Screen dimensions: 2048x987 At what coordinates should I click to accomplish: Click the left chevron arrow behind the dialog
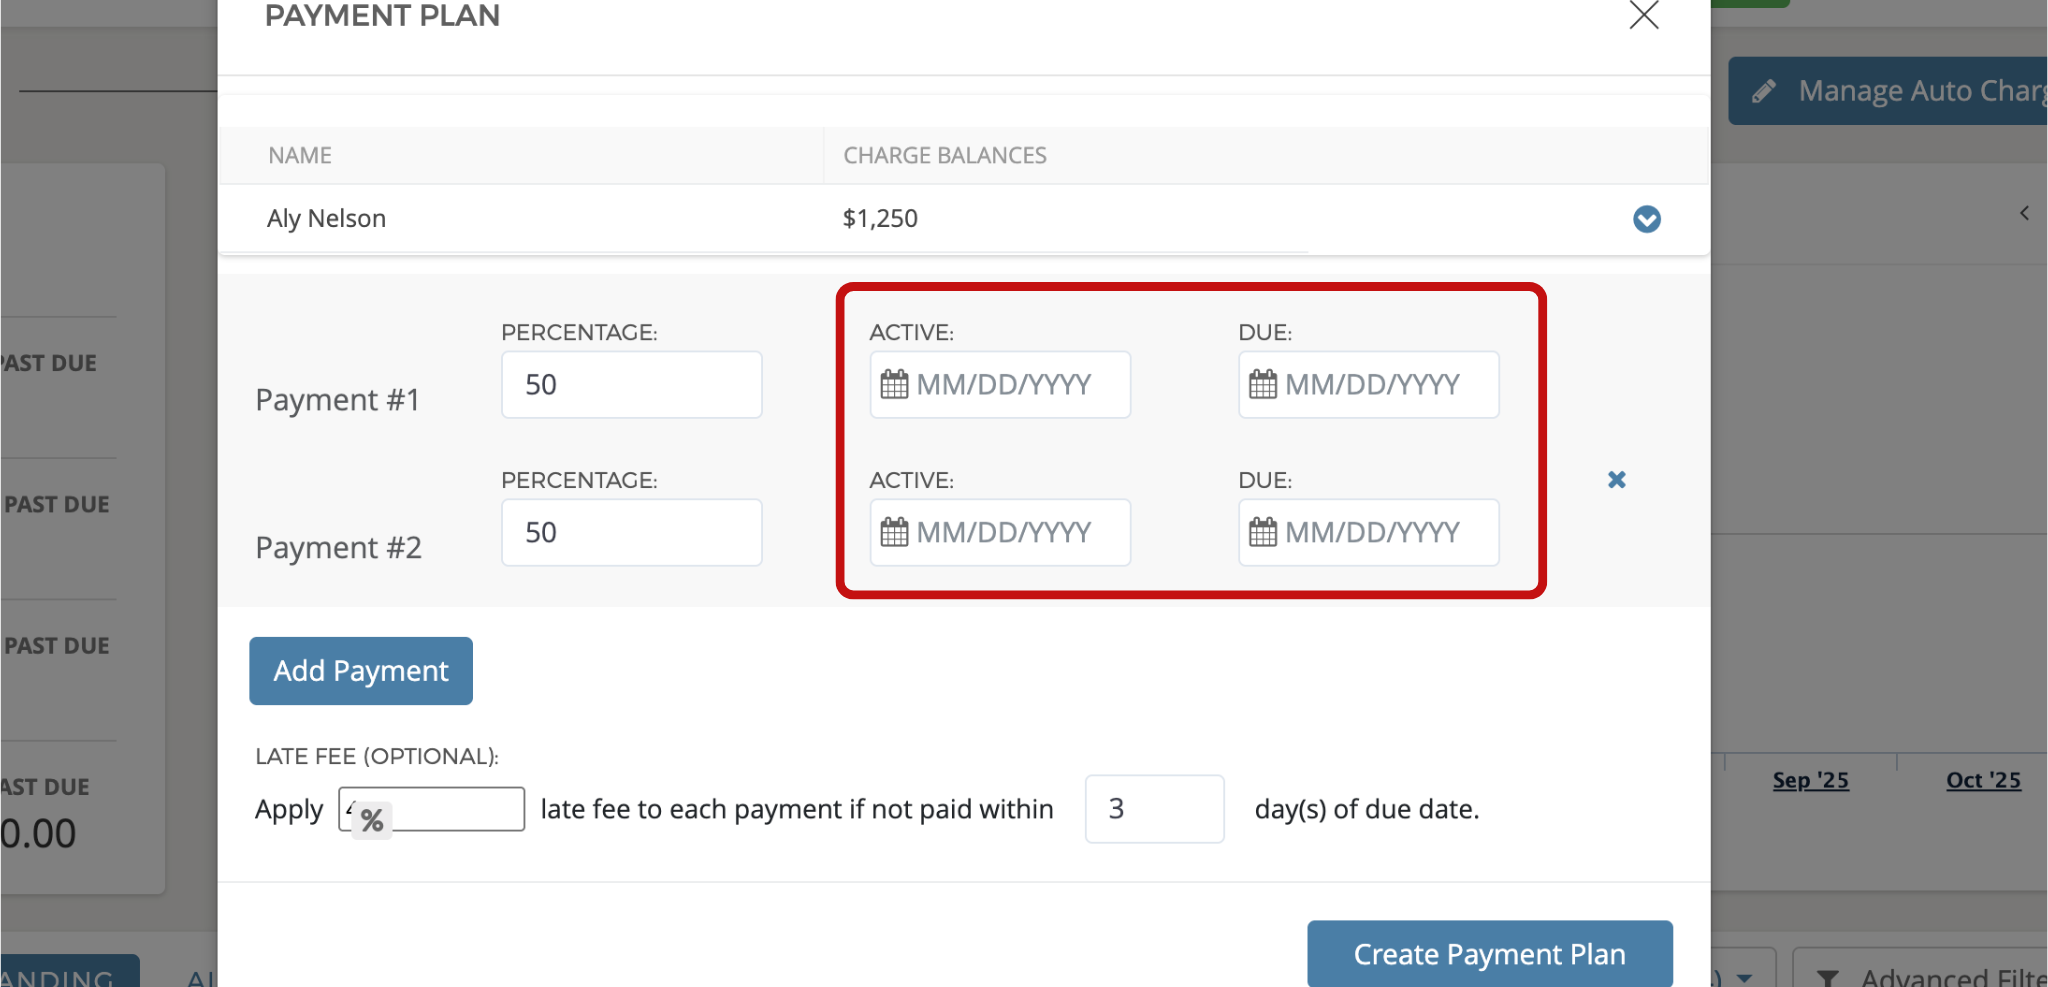2024,213
